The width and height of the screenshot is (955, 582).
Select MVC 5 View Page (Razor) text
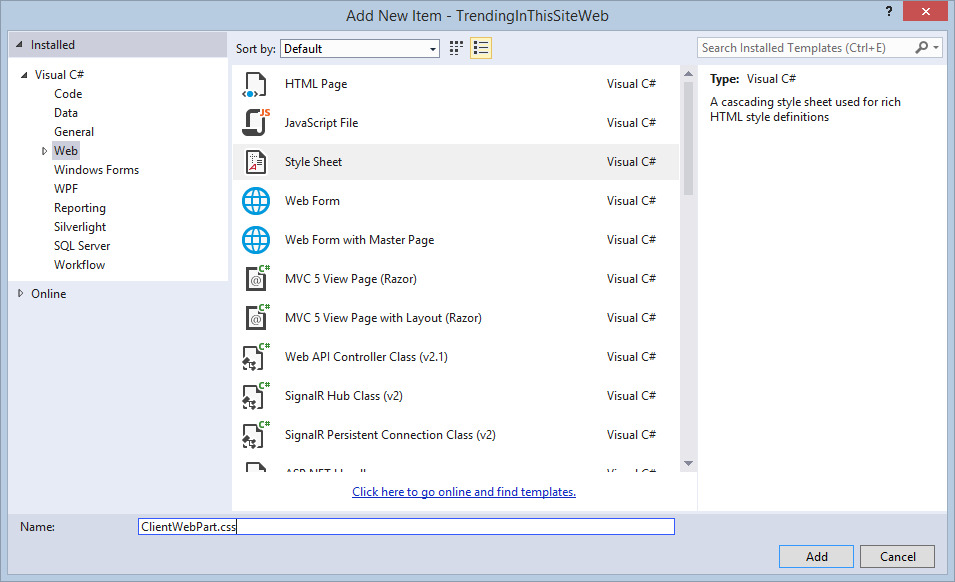[351, 279]
